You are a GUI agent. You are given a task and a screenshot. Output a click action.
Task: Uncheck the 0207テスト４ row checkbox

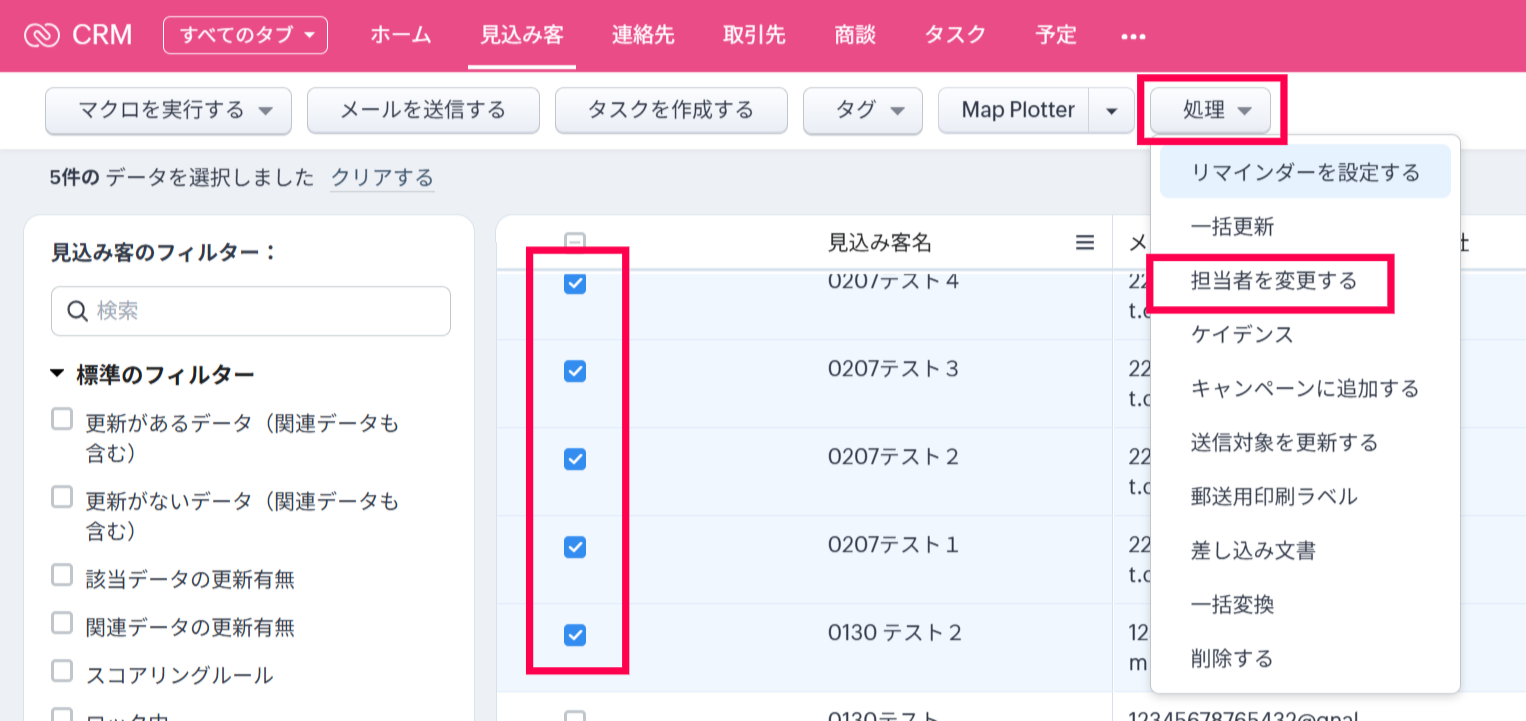pyautogui.click(x=575, y=284)
